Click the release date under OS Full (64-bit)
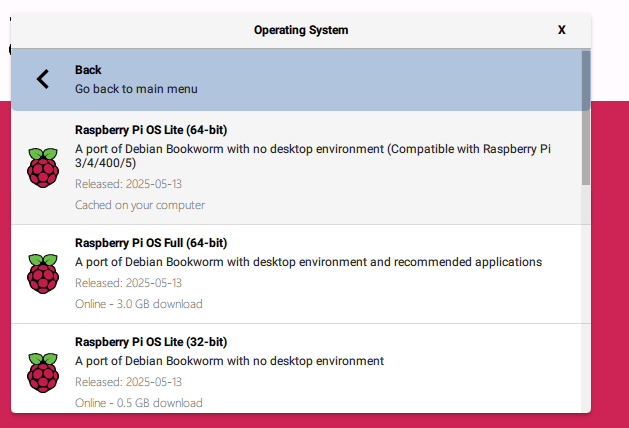The image size is (629, 428). [x=128, y=283]
